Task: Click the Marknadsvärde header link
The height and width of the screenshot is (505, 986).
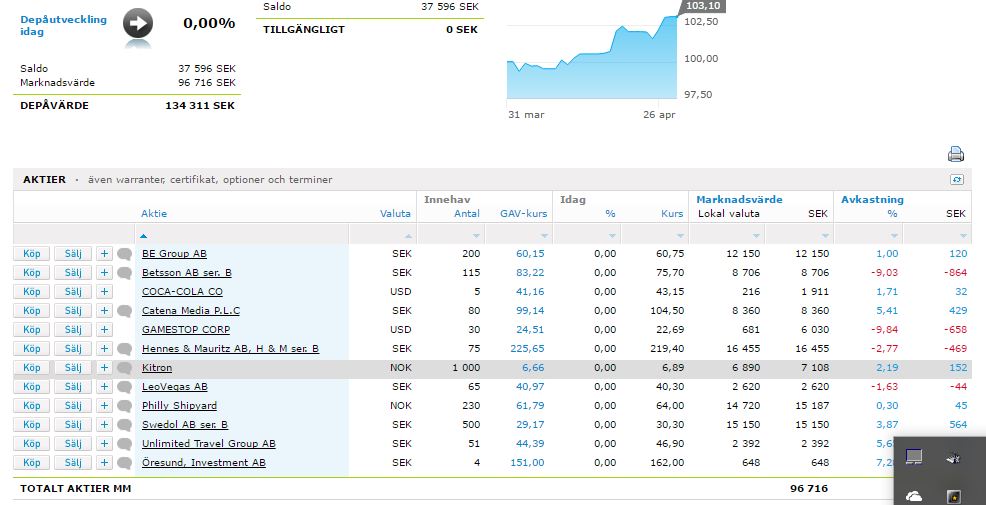Action: tap(740, 199)
